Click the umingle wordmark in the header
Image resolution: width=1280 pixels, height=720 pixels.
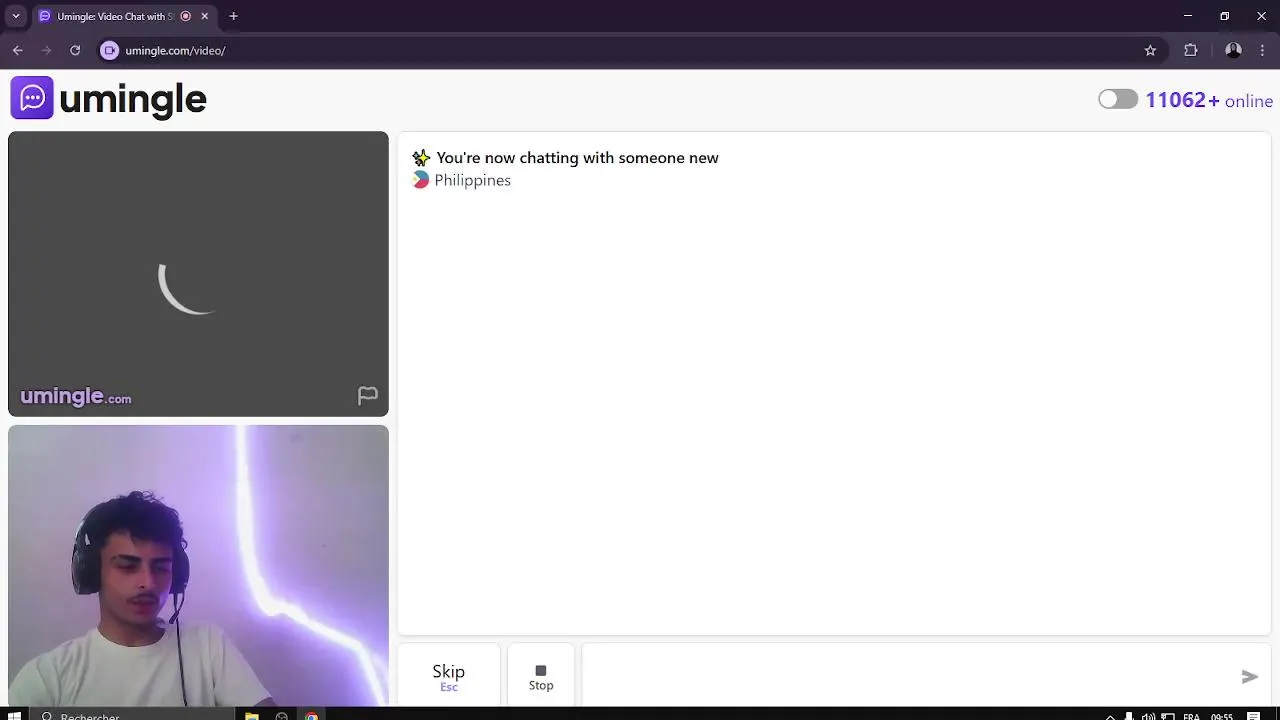coord(133,99)
